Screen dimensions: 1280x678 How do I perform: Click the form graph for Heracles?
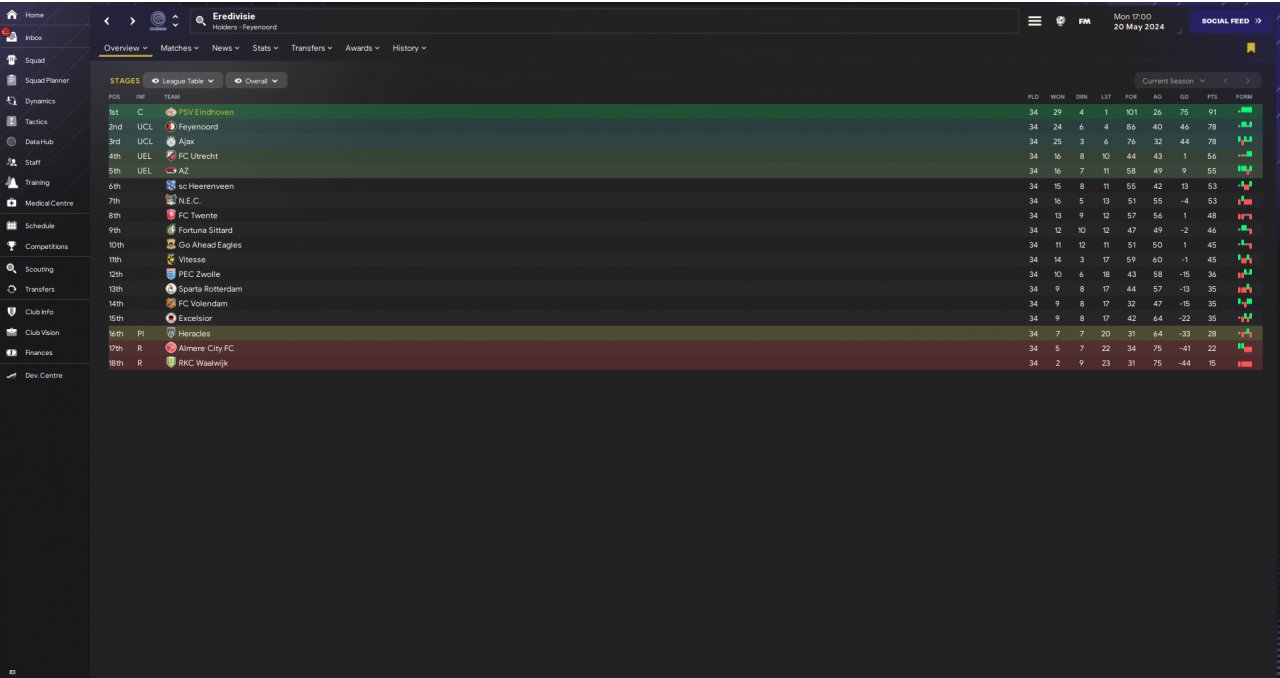point(1245,333)
